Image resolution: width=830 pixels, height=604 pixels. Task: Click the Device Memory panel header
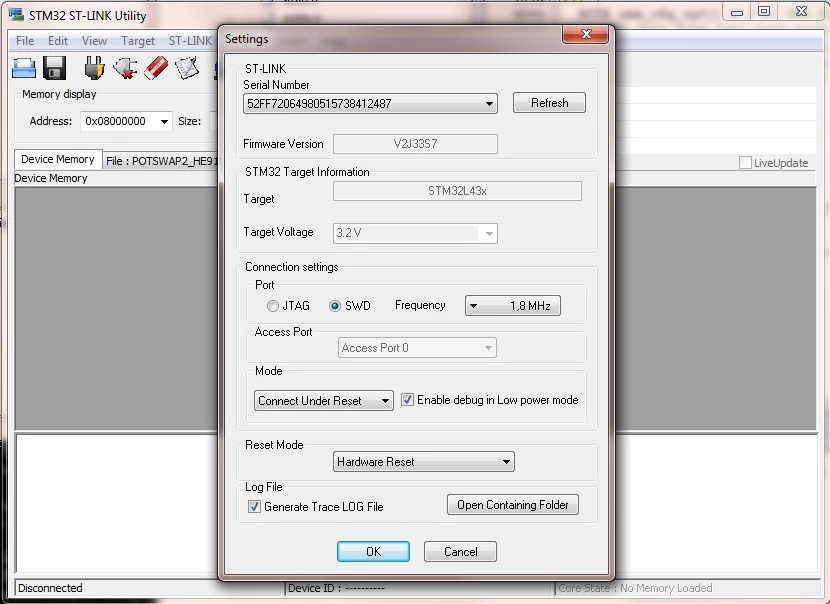(x=51, y=178)
